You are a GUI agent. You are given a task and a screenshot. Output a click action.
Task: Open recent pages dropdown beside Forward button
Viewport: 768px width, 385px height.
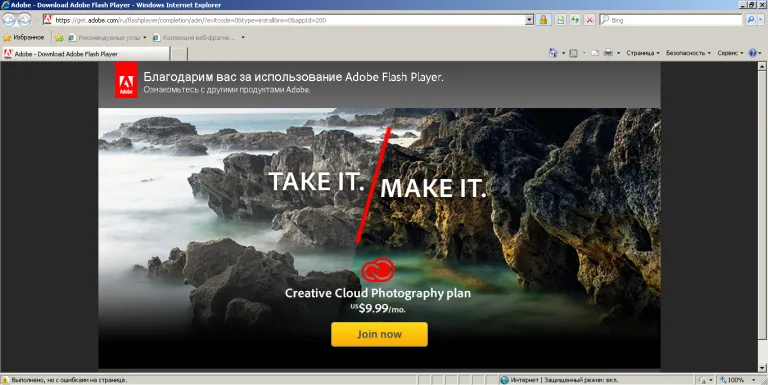[36, 20]
